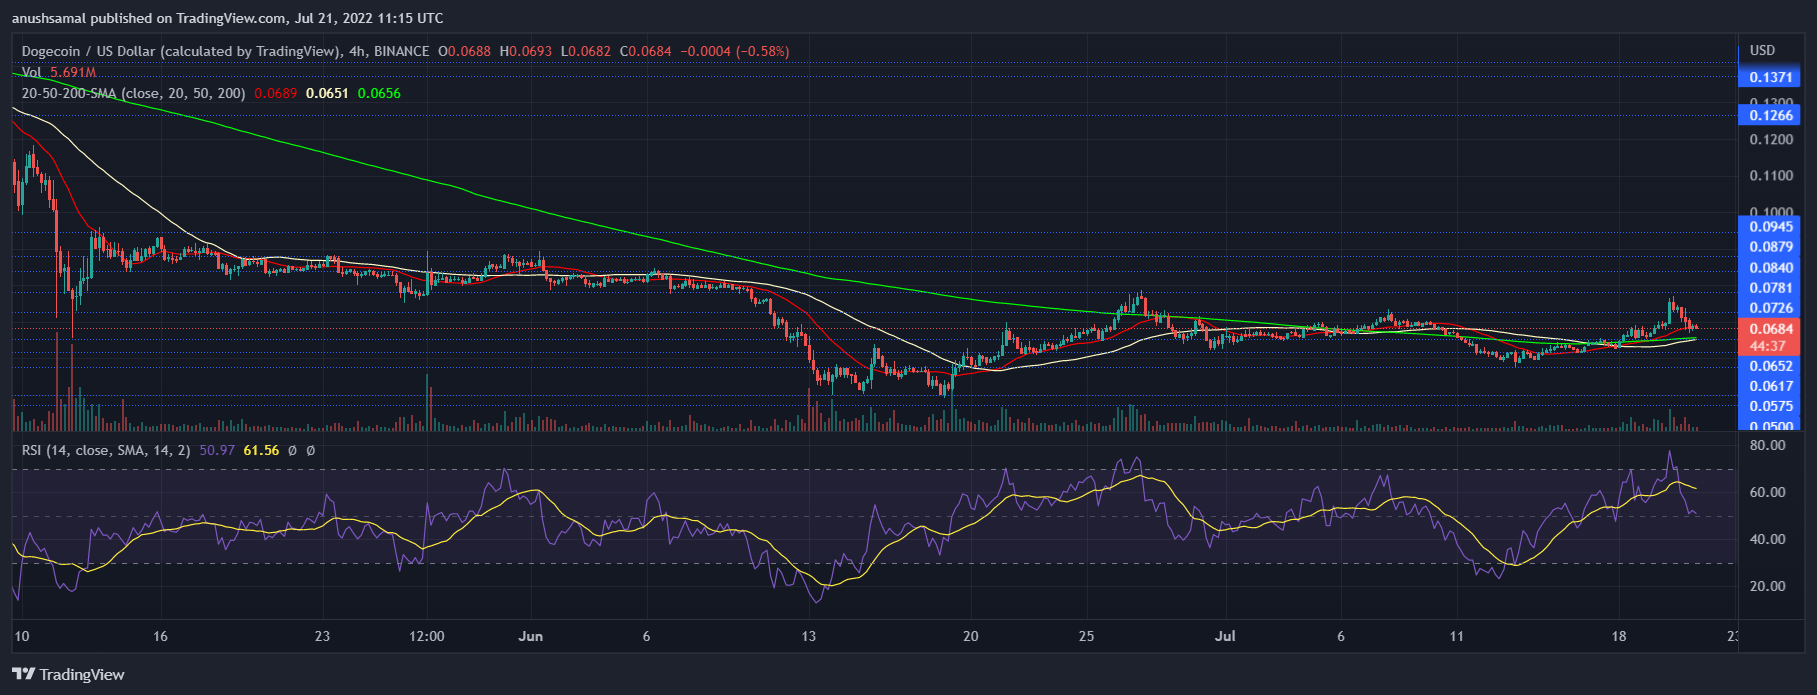Select the 0.0781 price level tag
Image resolution: width=1817 pixels, height=695 pixels.
click(x=1770, y=288)
